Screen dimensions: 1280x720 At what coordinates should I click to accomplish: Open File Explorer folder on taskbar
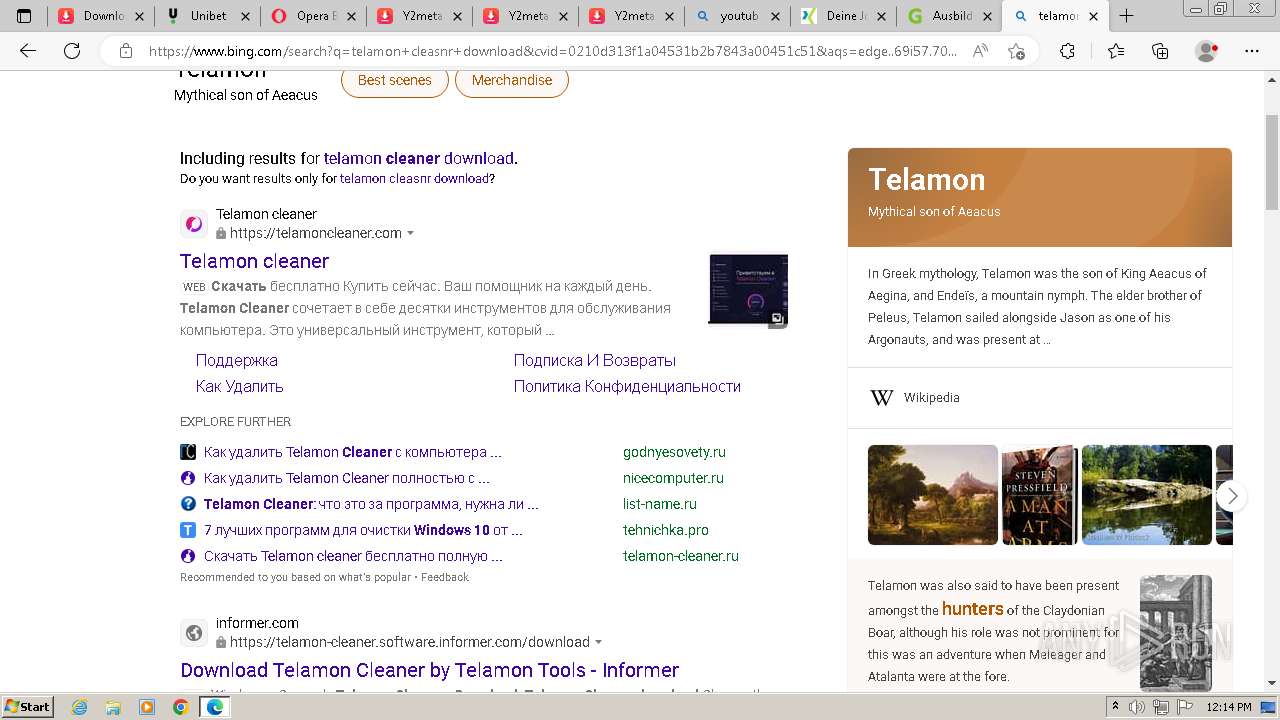113,707
